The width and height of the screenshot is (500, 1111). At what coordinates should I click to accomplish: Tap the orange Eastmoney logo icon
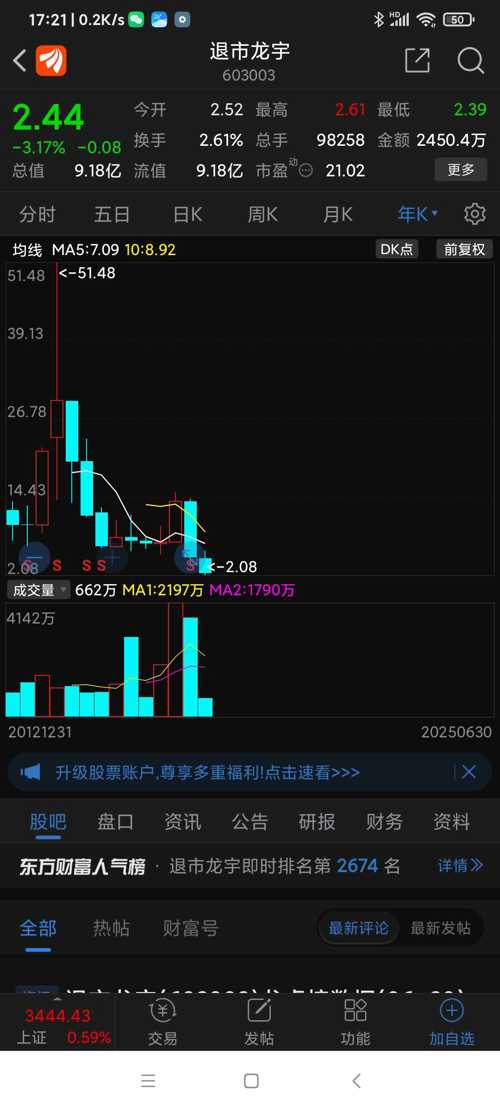[51, 61]
